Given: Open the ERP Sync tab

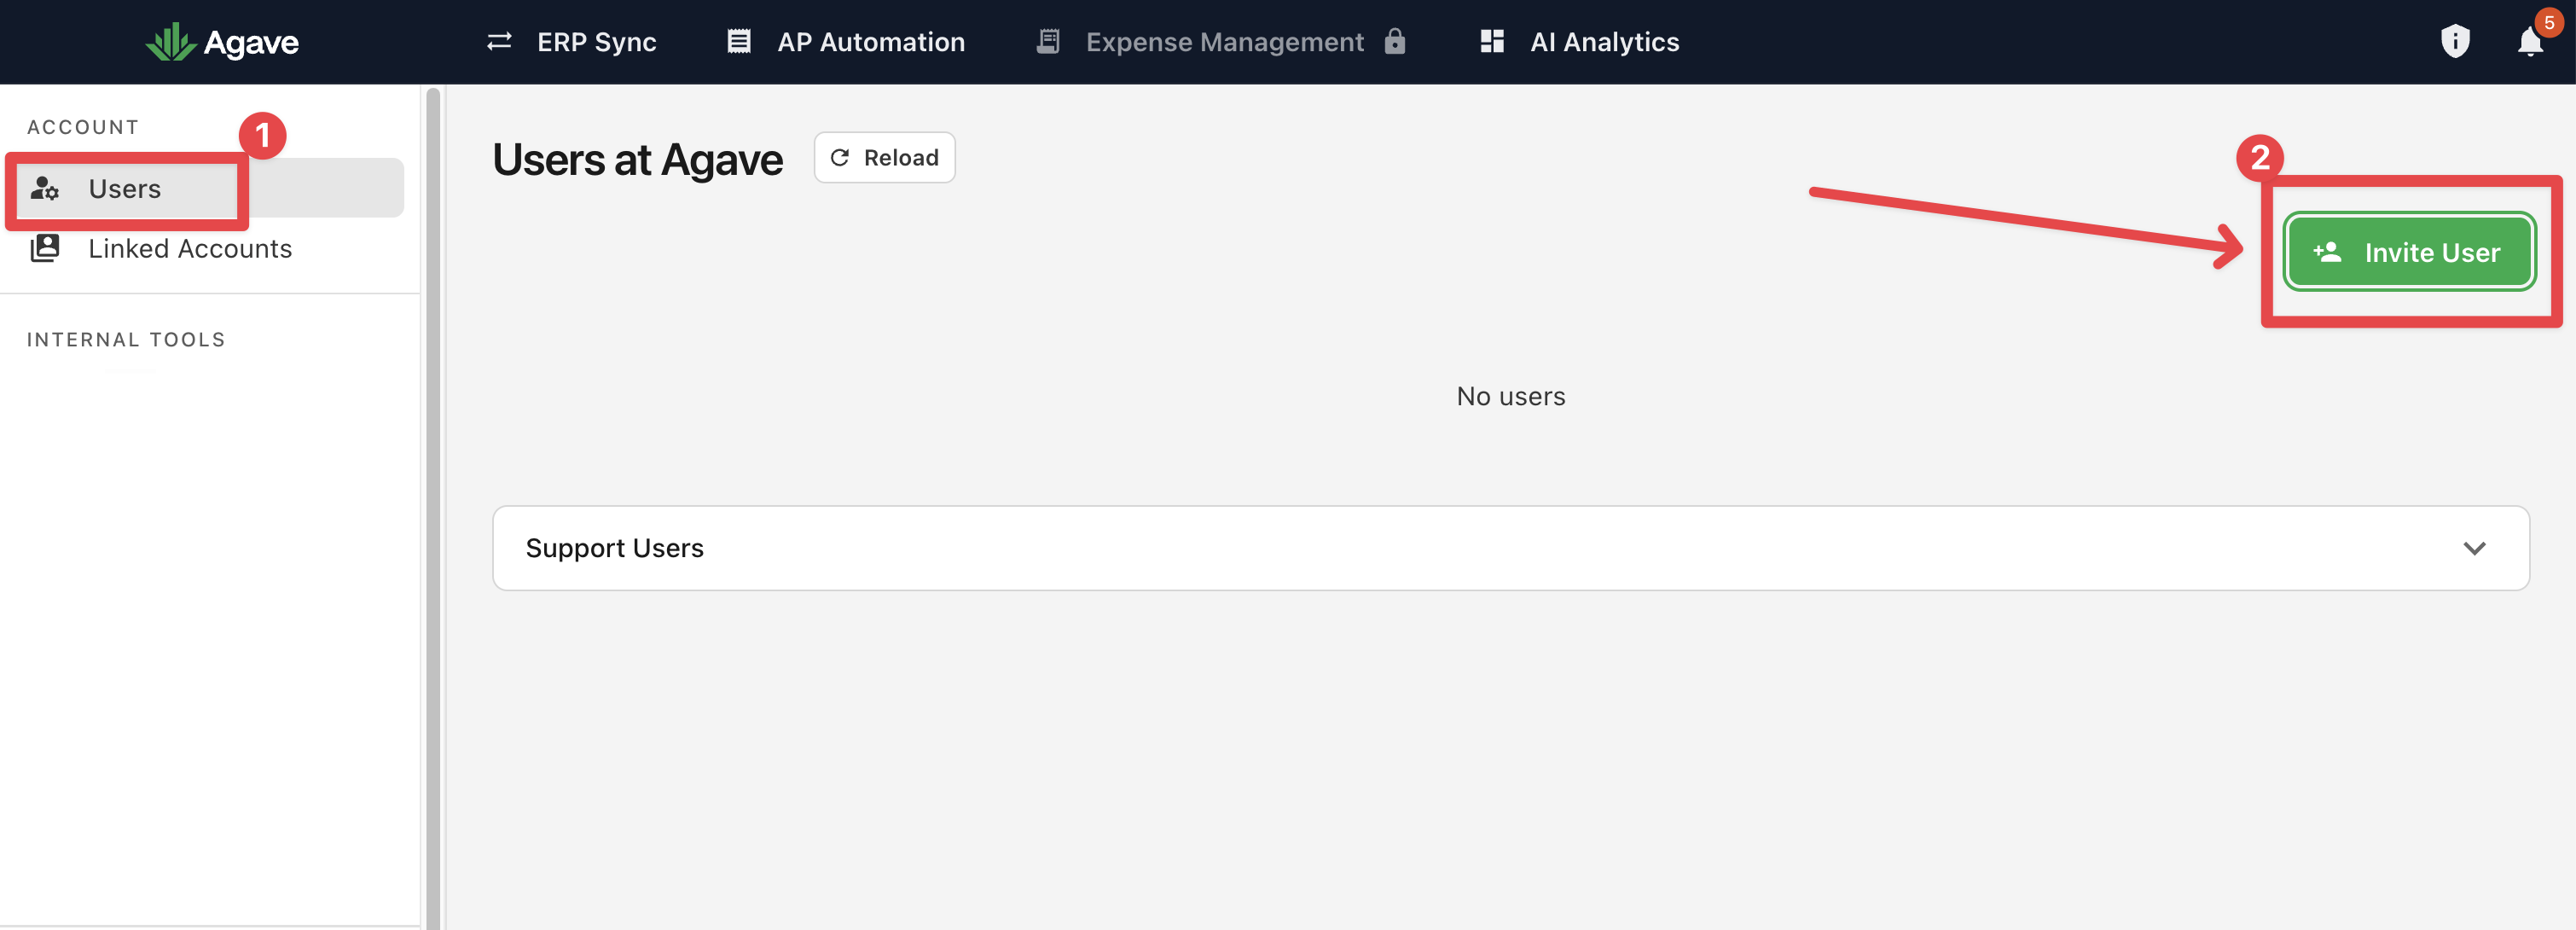Looking at the screenshot, I should 571,42.
